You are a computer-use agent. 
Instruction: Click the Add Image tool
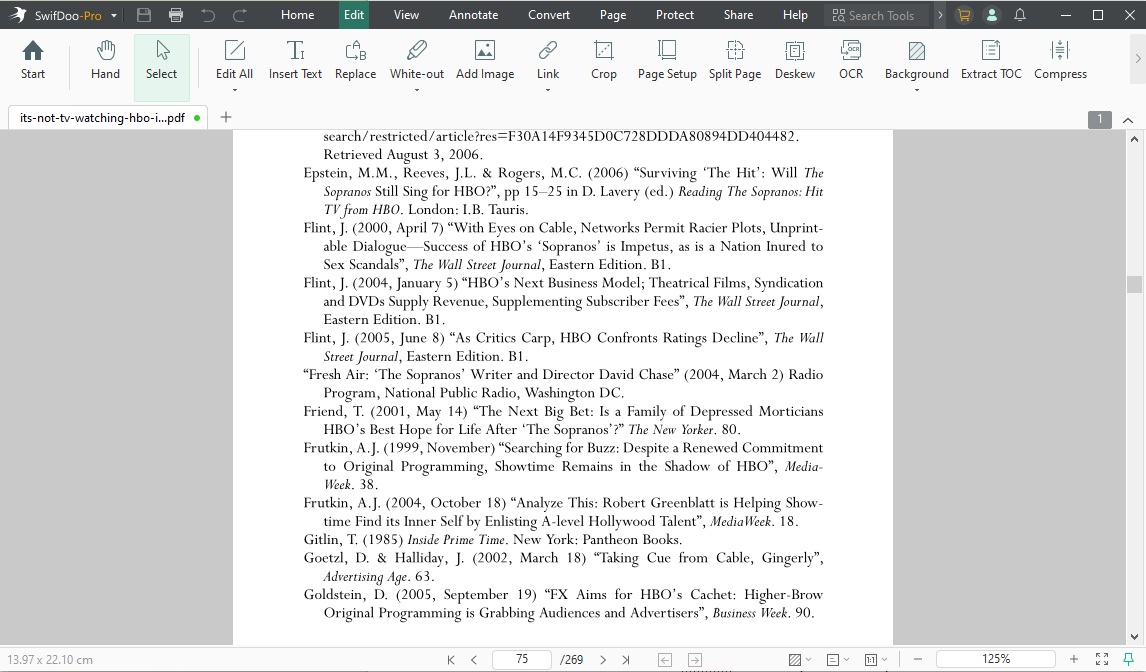485,61
